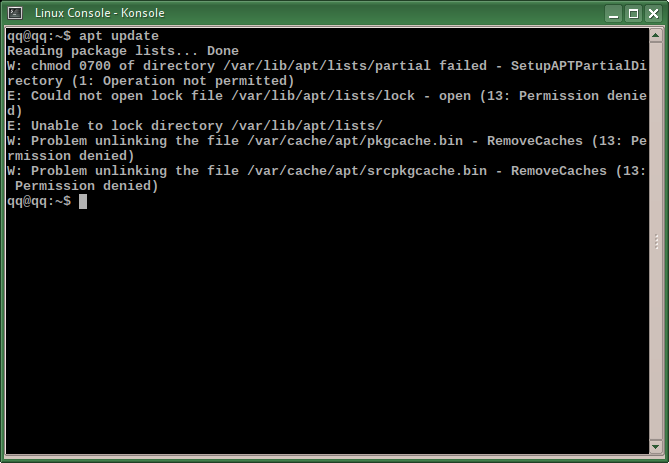
Task: Click the typed 'apt update' command
Action: (x=119, y=36)
